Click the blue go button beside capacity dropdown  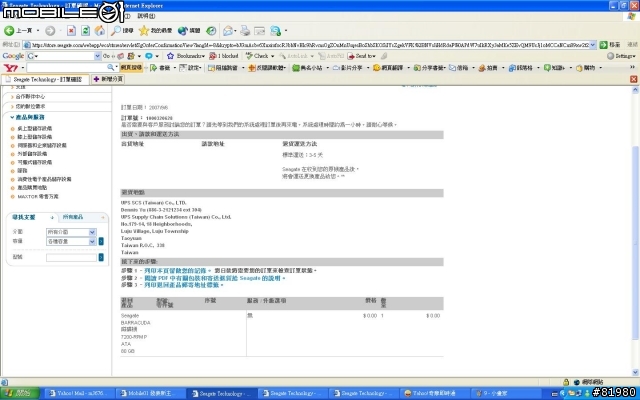point(101,241)
